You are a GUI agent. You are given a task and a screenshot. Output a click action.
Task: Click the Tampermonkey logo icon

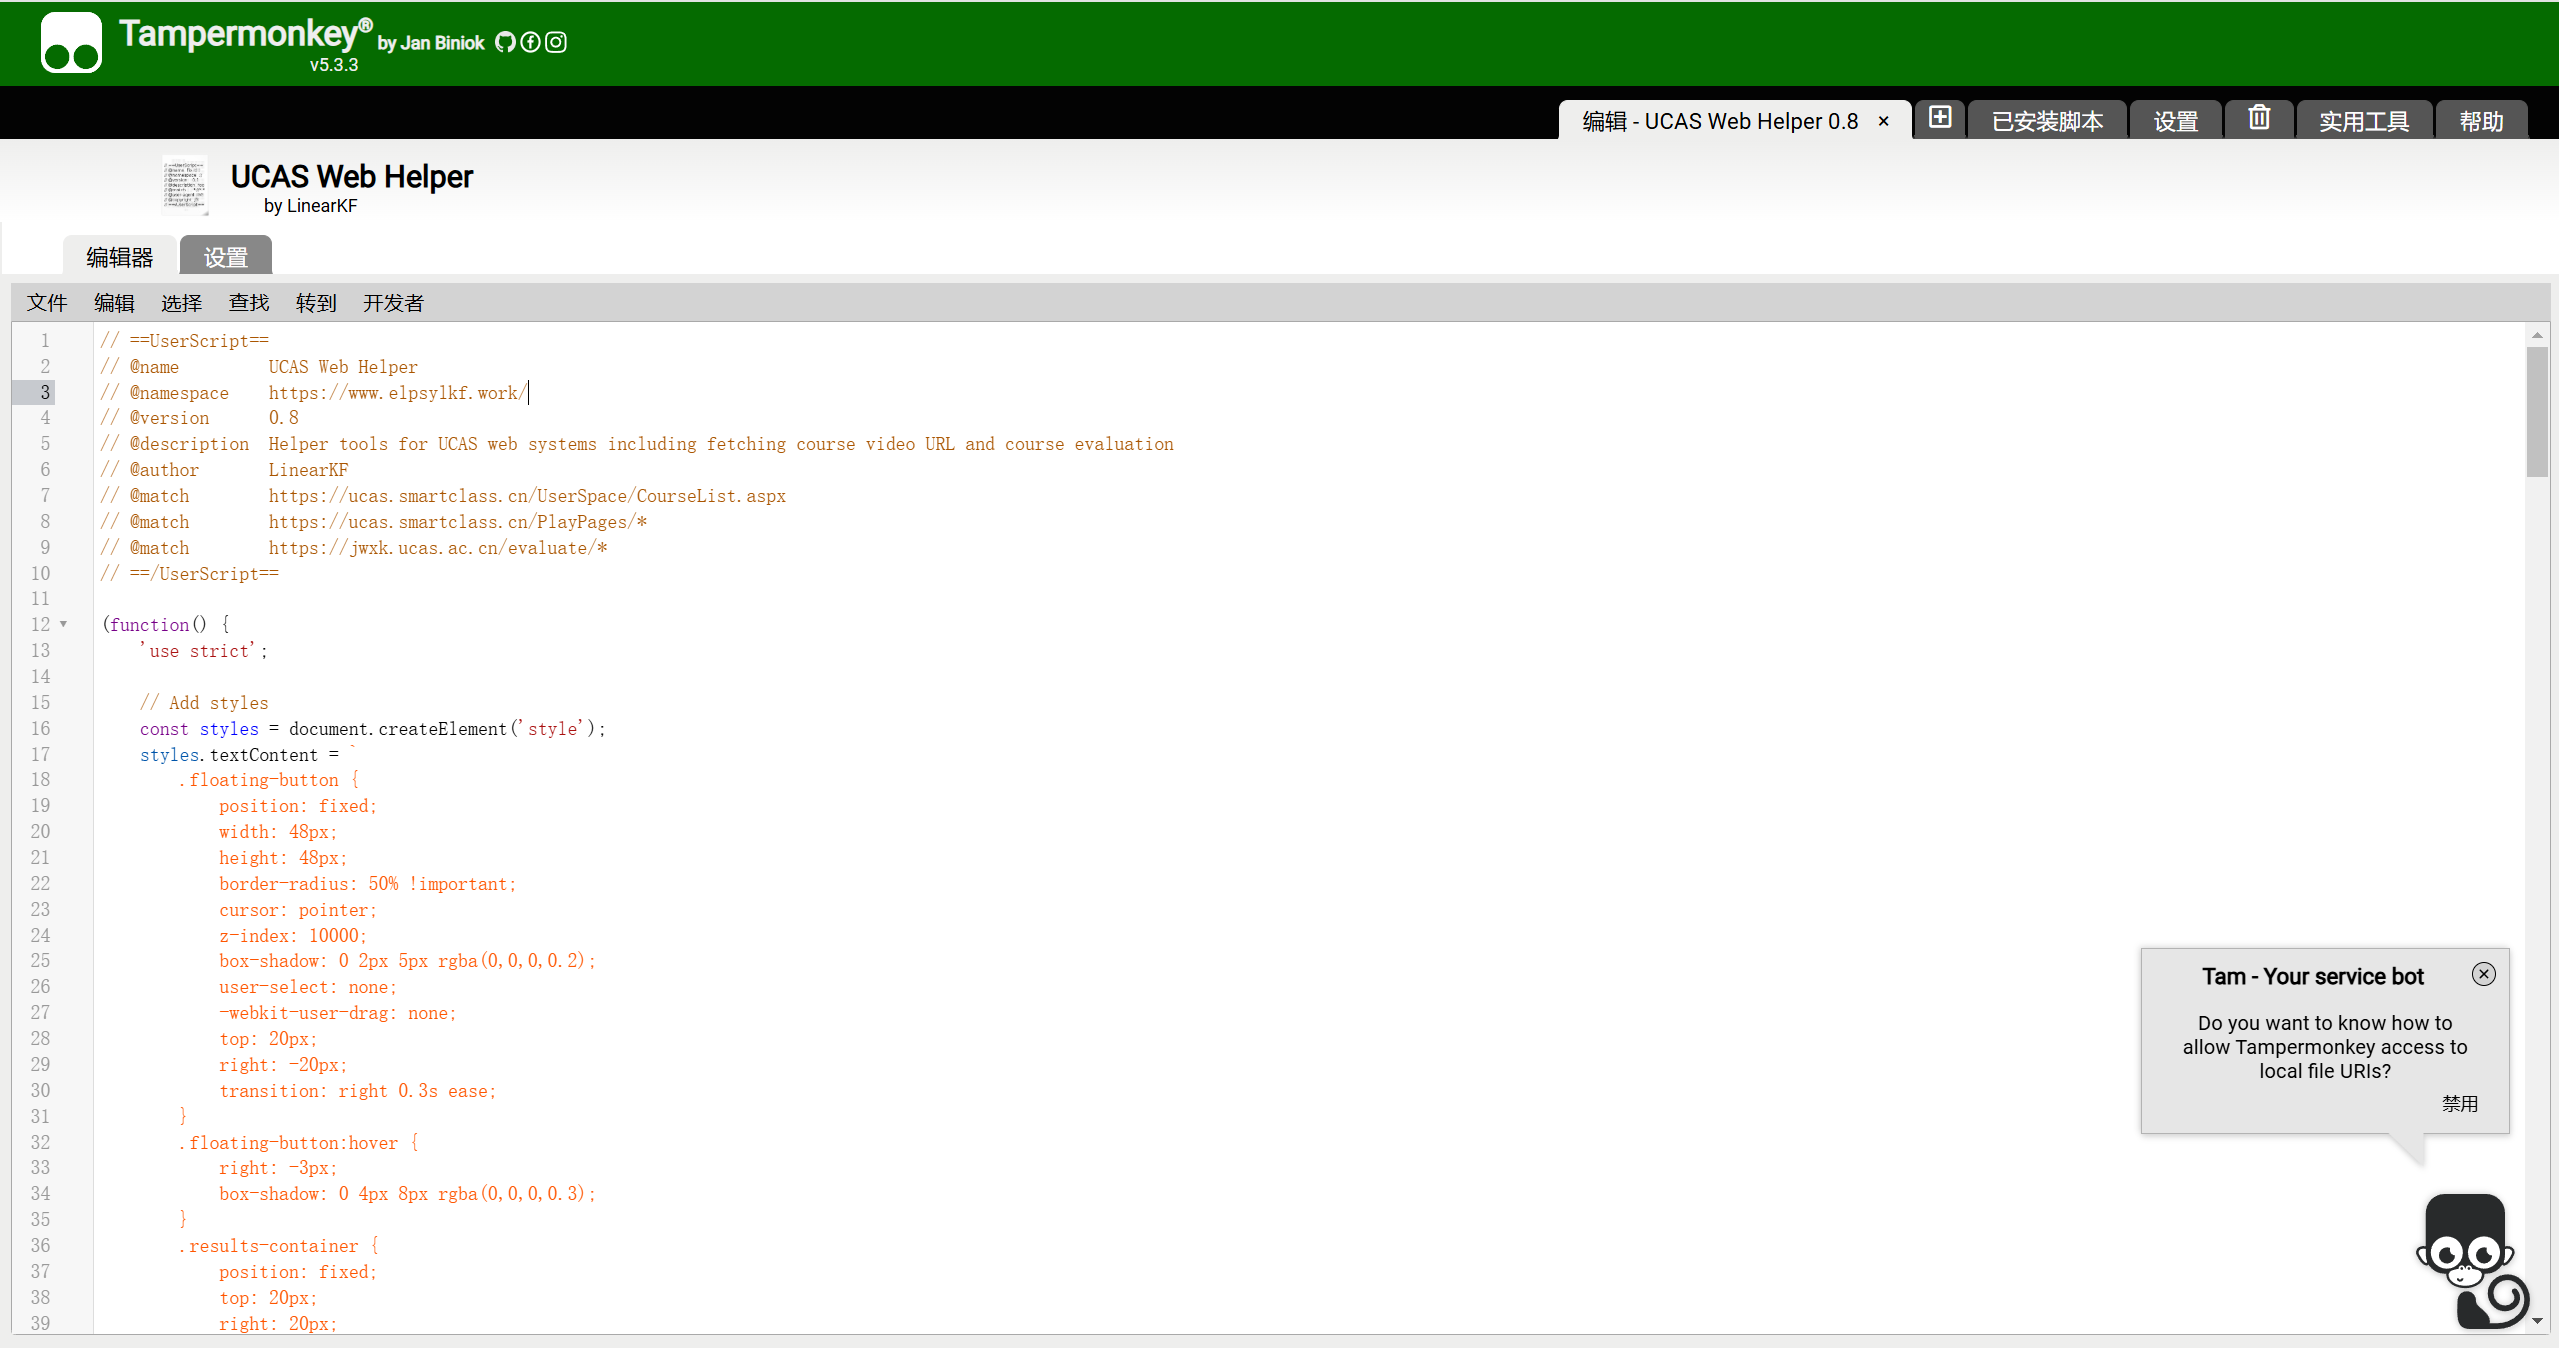pyautogui.click(x=71, y=42)
